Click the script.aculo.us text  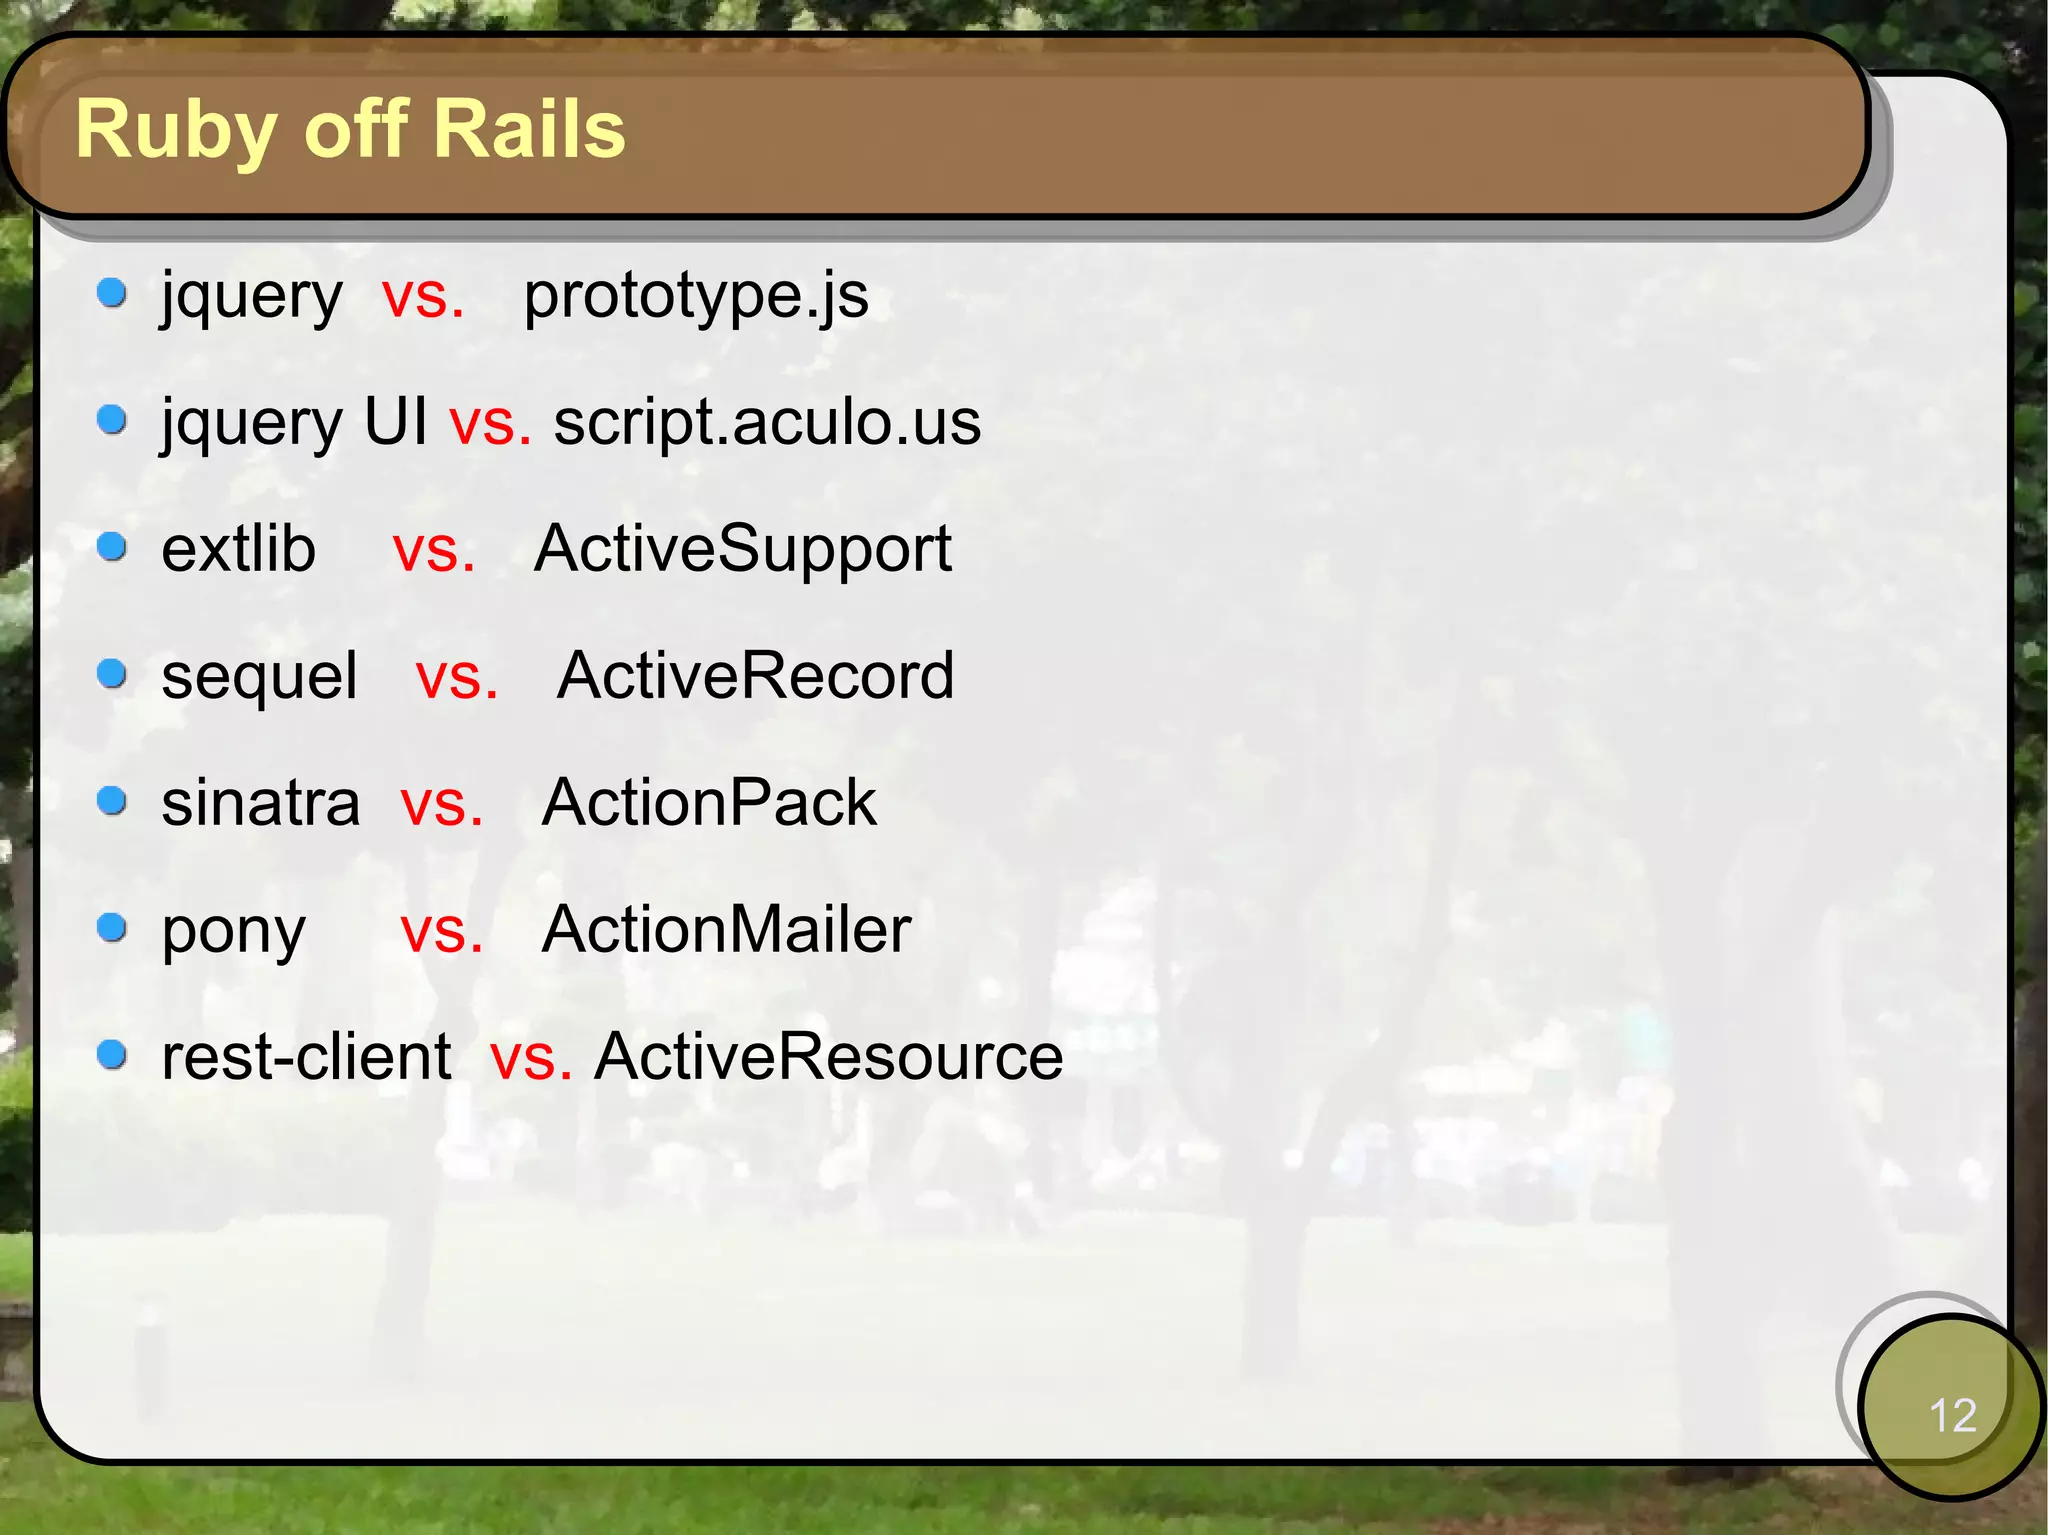(x=767, y=422)
